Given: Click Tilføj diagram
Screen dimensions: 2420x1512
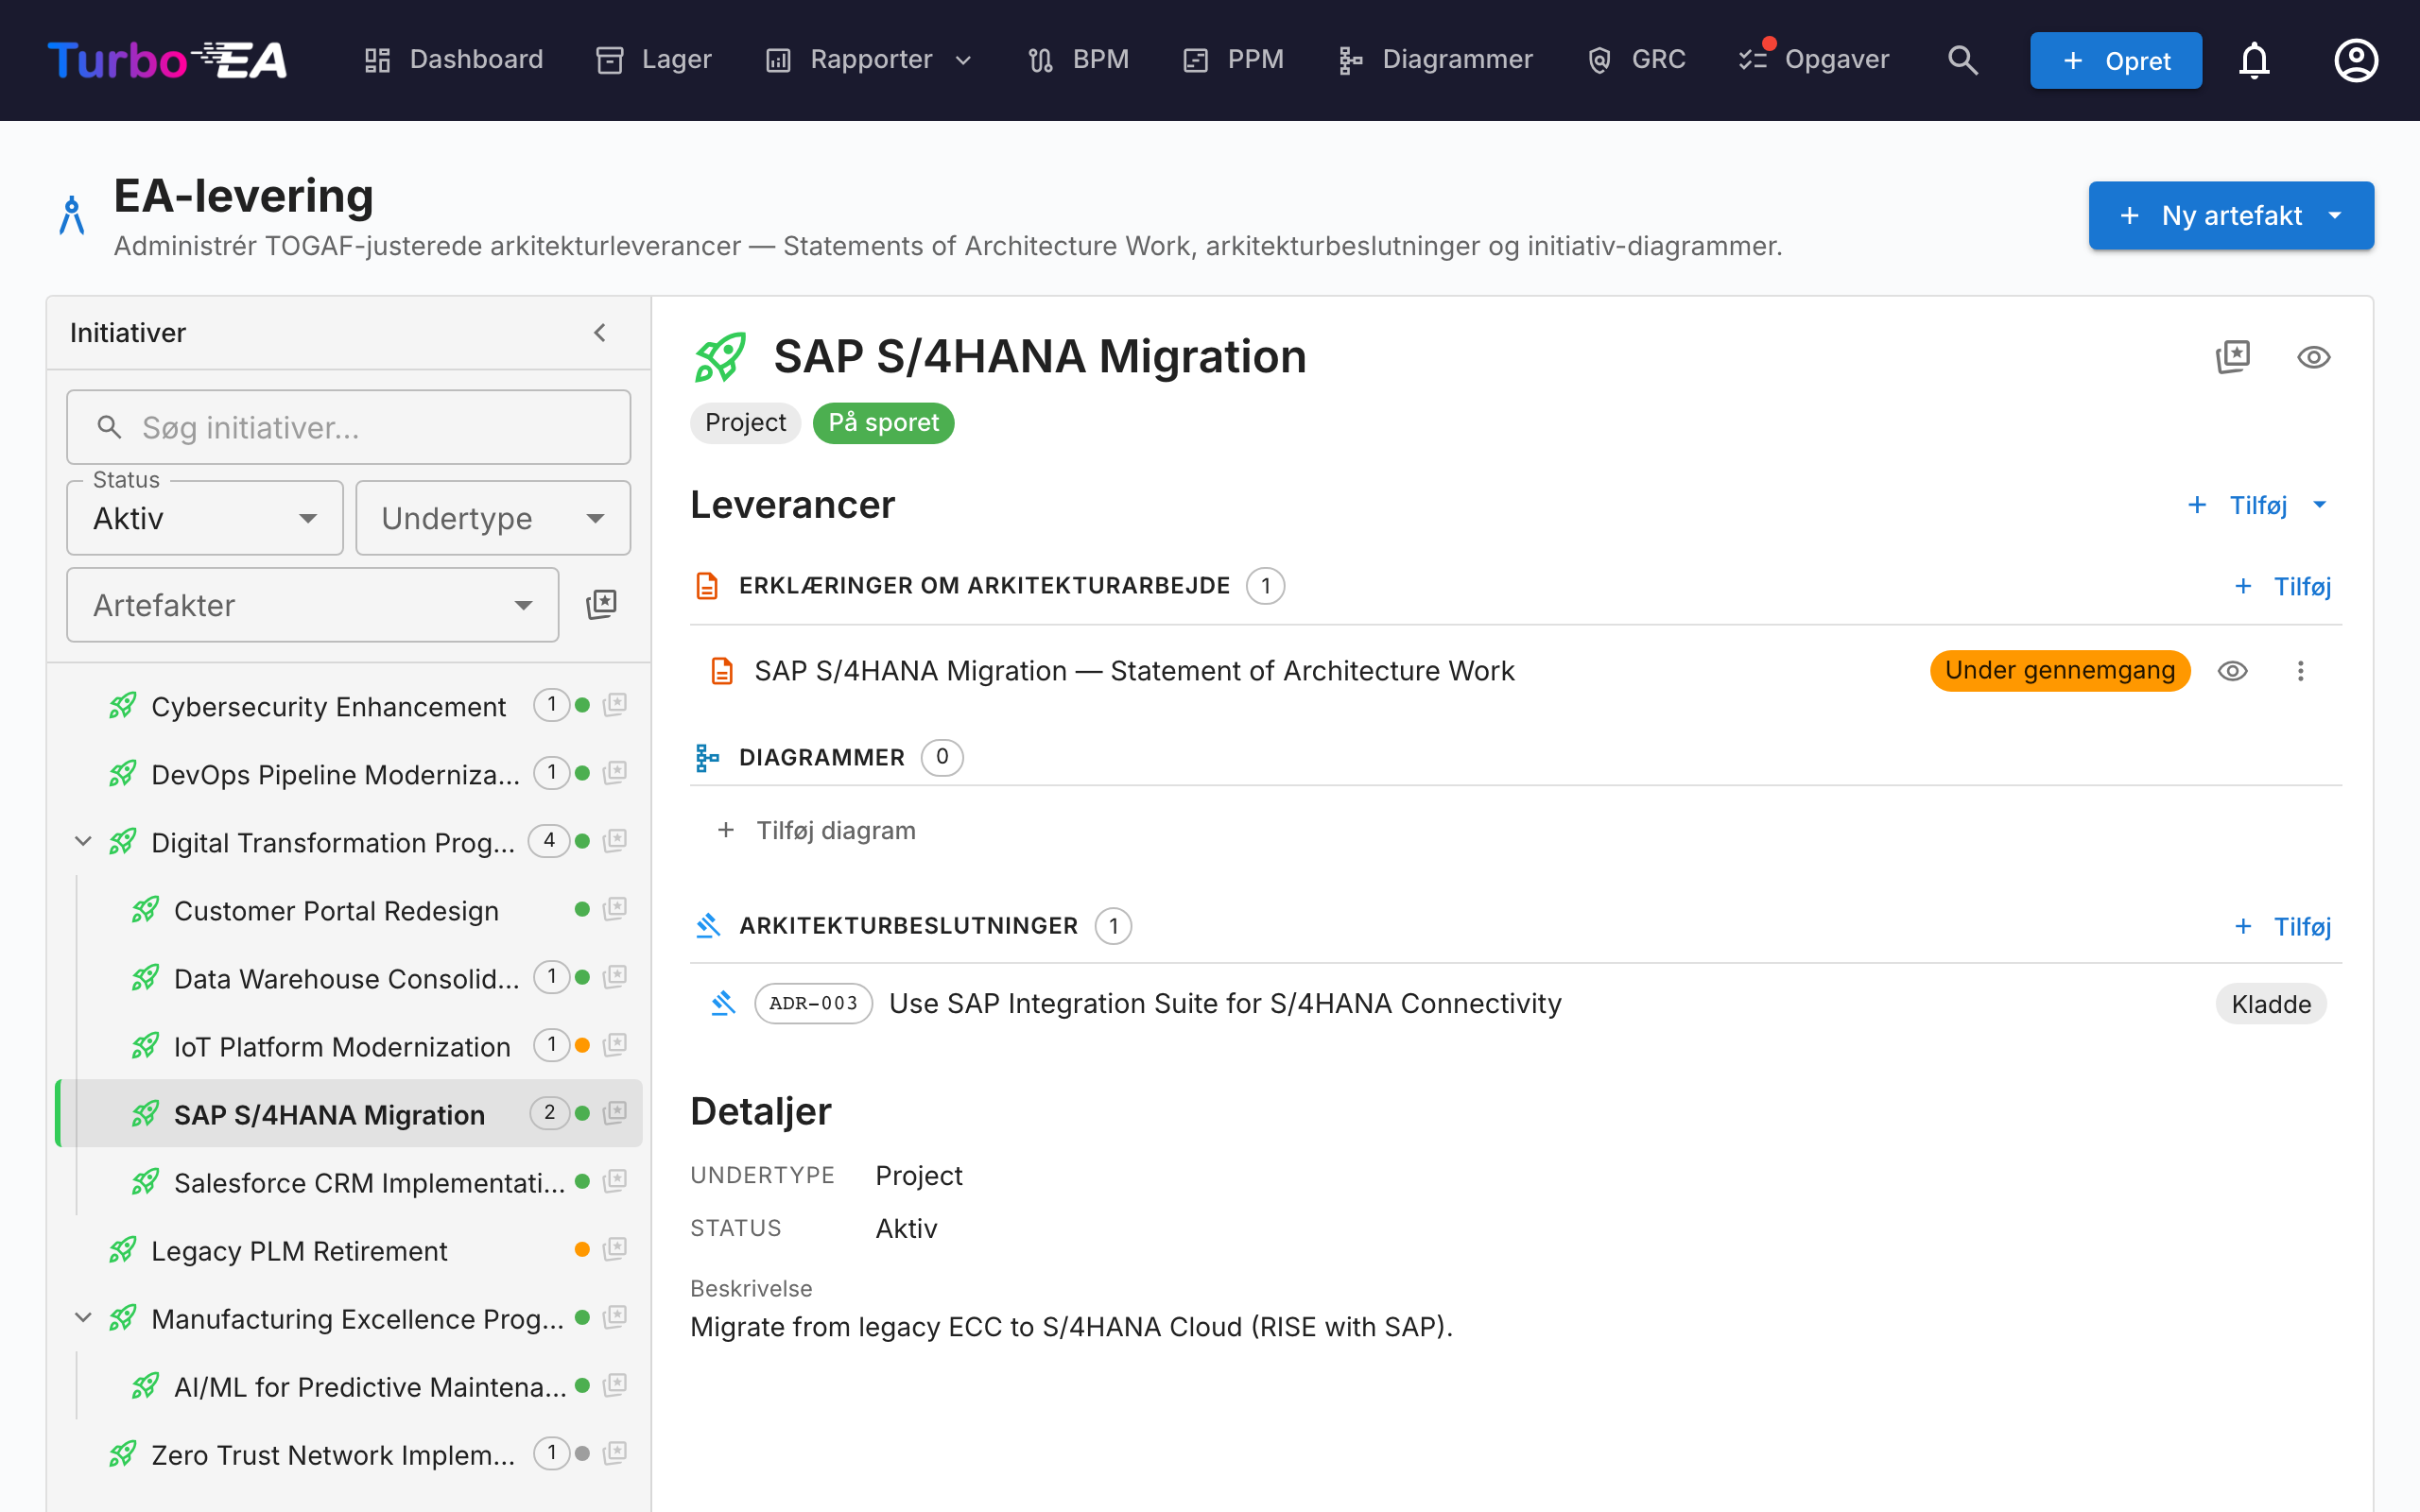Looking at the screenshot, I should [816, 830].
